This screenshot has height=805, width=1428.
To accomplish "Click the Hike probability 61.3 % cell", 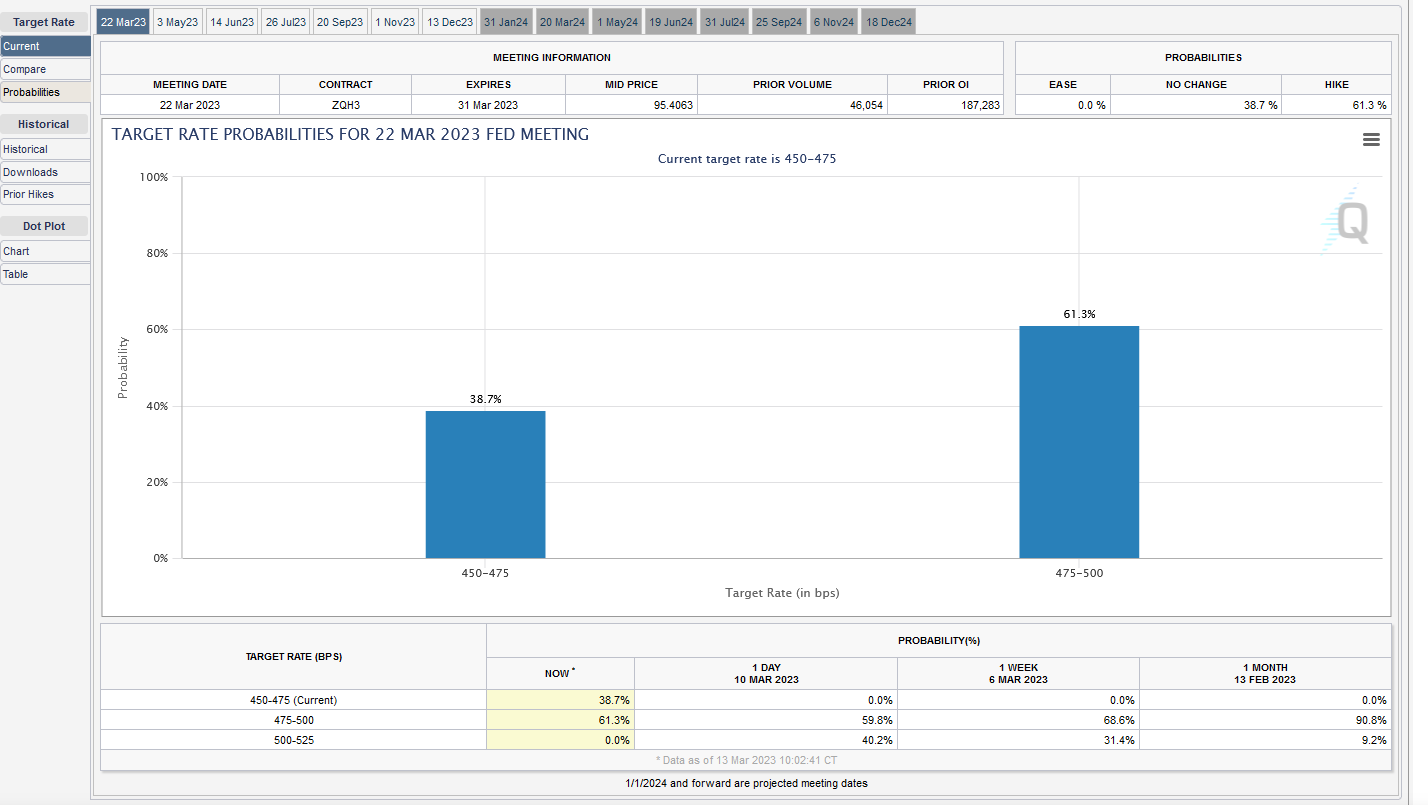I will [x=1336, y=105].
